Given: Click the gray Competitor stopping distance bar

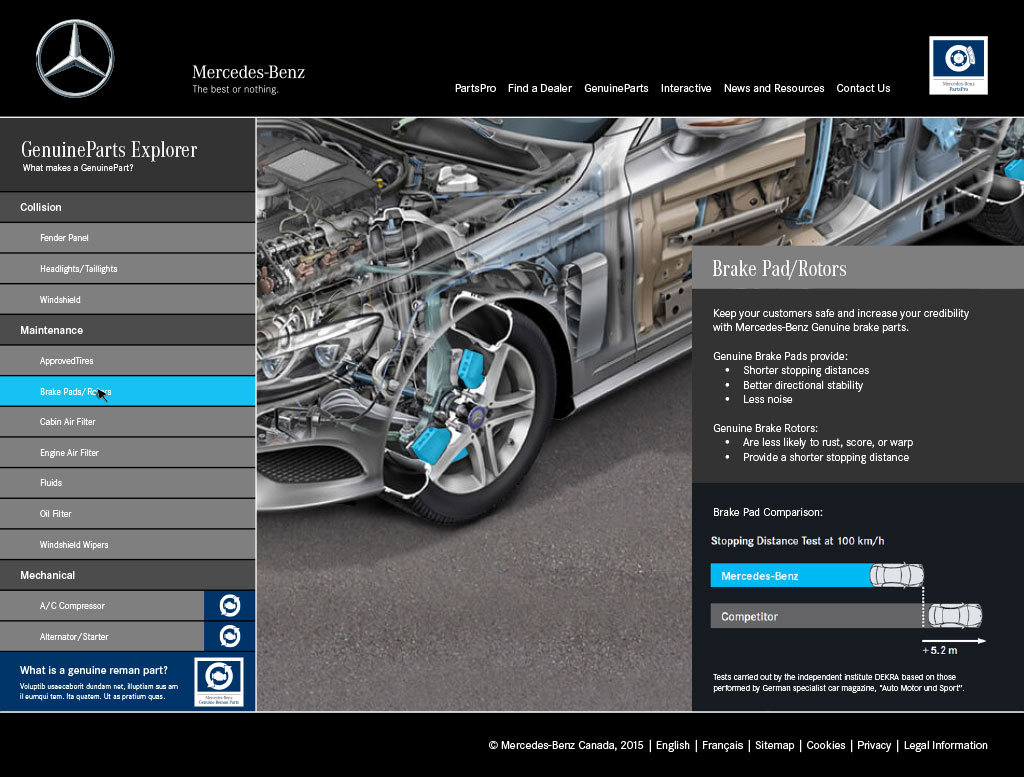Looking at the screenshot, I should click(x=816, y=616).
